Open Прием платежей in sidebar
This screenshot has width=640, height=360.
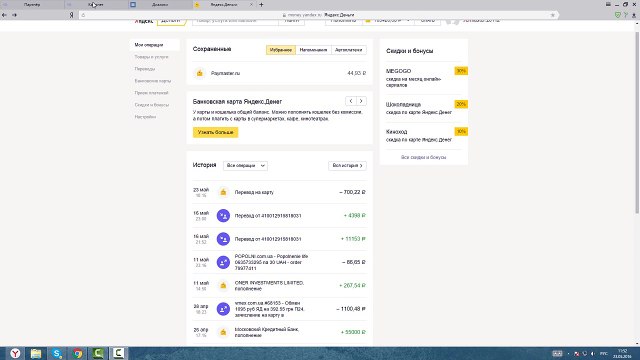tap(151, 93)
